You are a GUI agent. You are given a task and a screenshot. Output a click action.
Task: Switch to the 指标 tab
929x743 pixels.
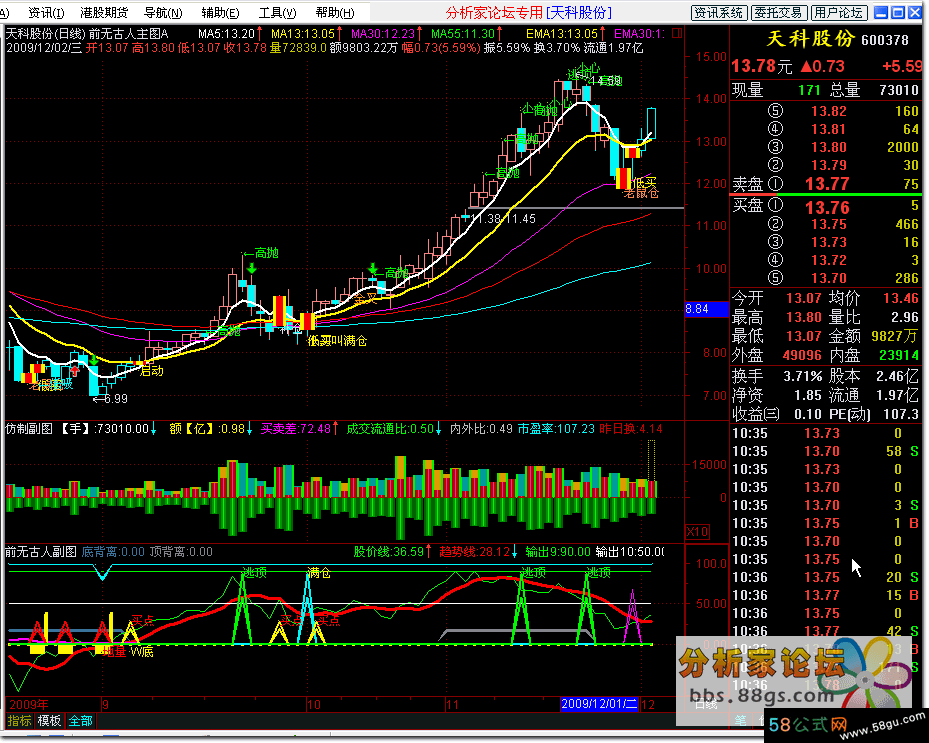[19, 721]
